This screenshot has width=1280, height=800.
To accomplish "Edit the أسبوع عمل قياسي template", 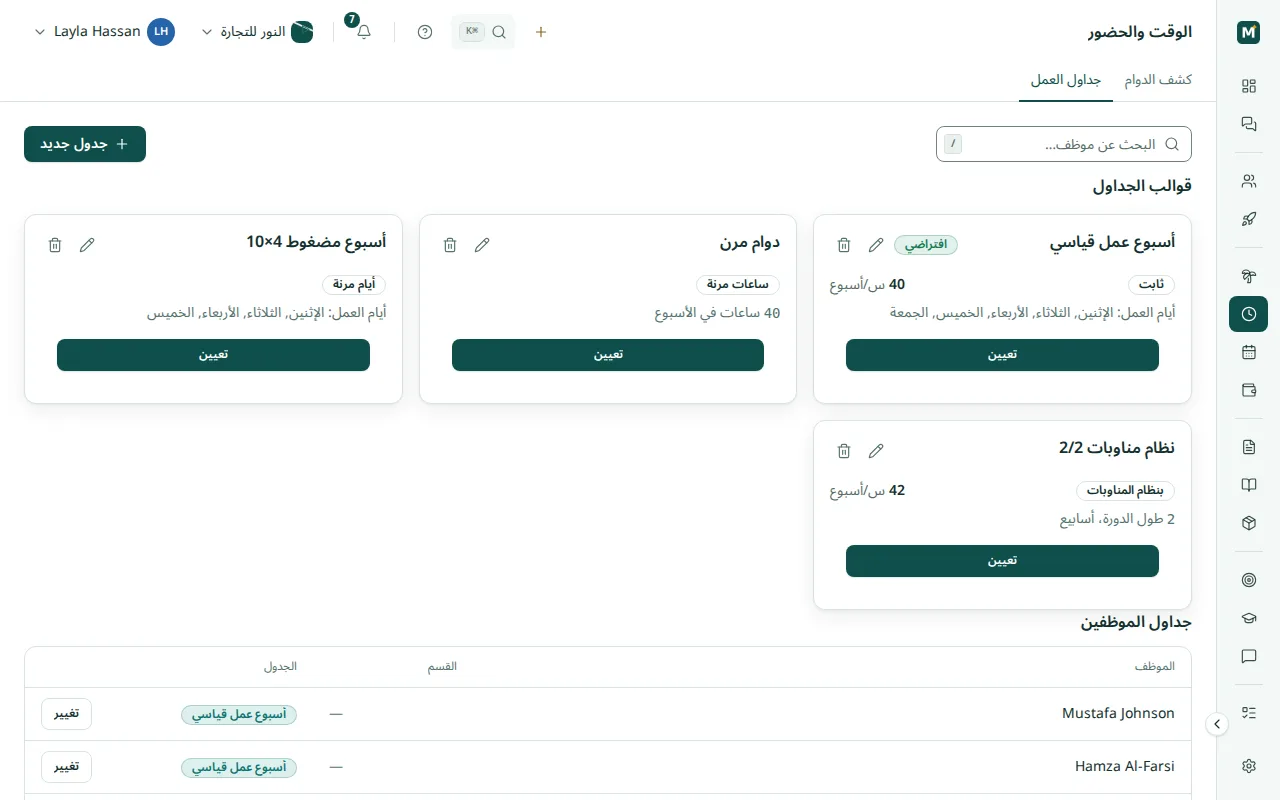I will point(876,245).
